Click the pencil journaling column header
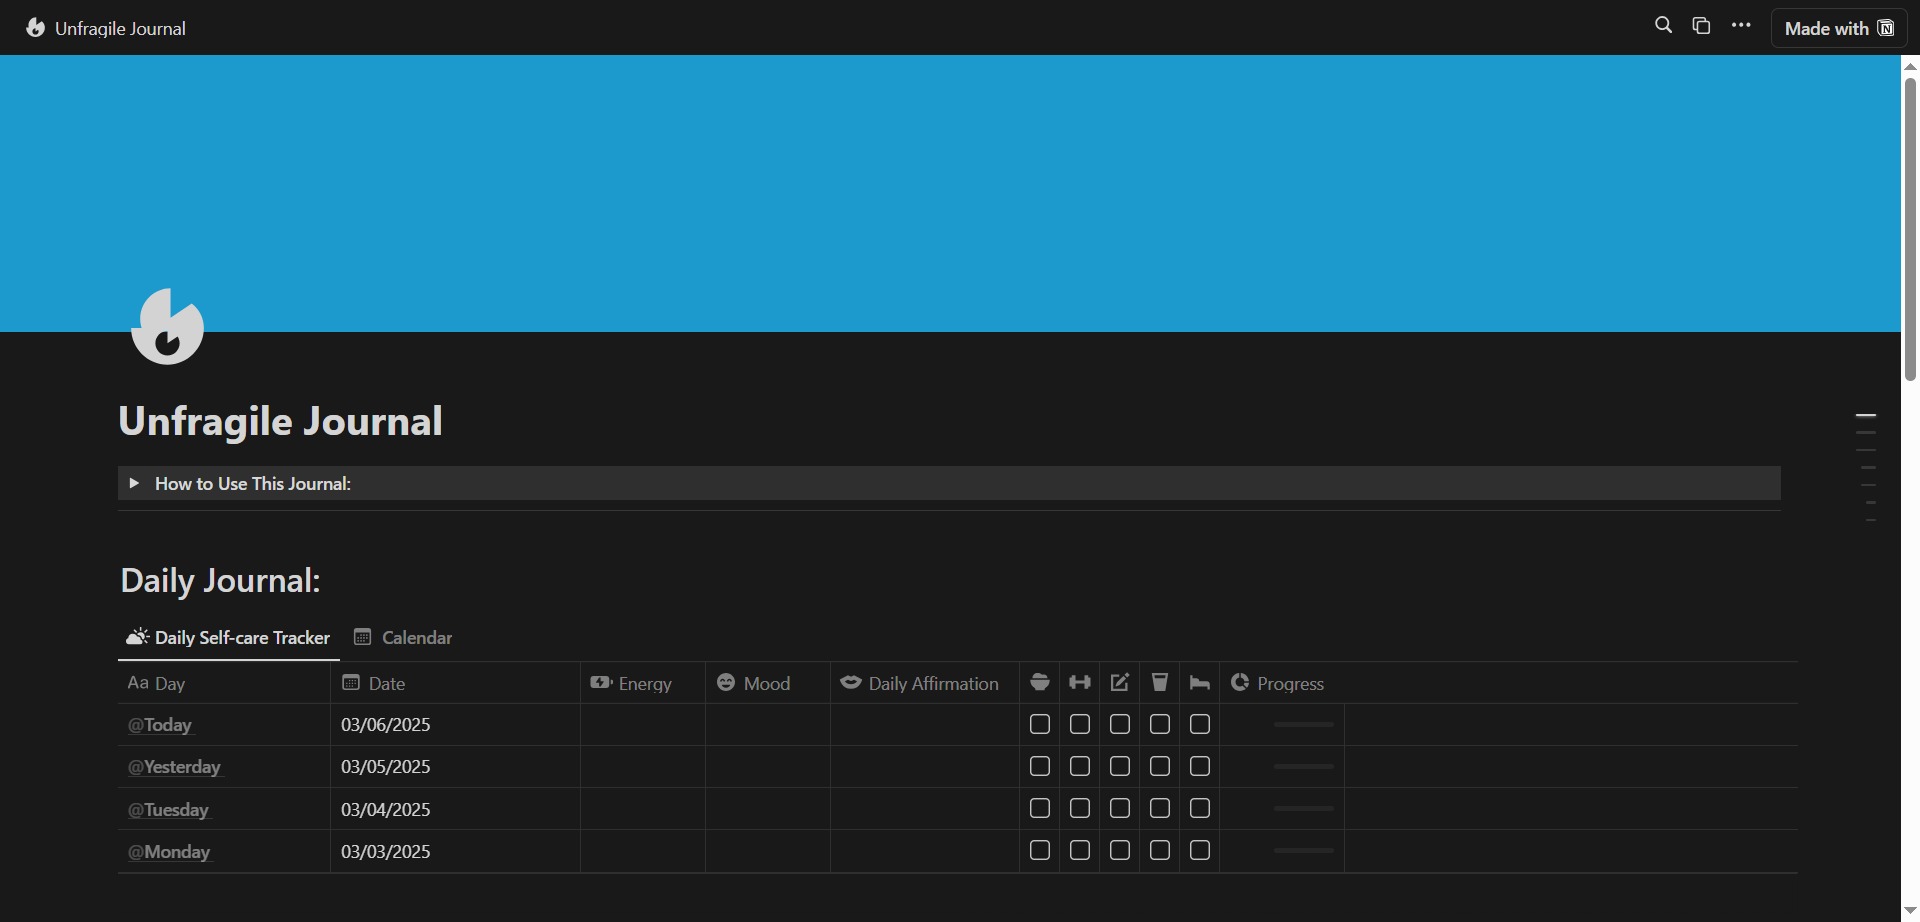 point(1120,683)
